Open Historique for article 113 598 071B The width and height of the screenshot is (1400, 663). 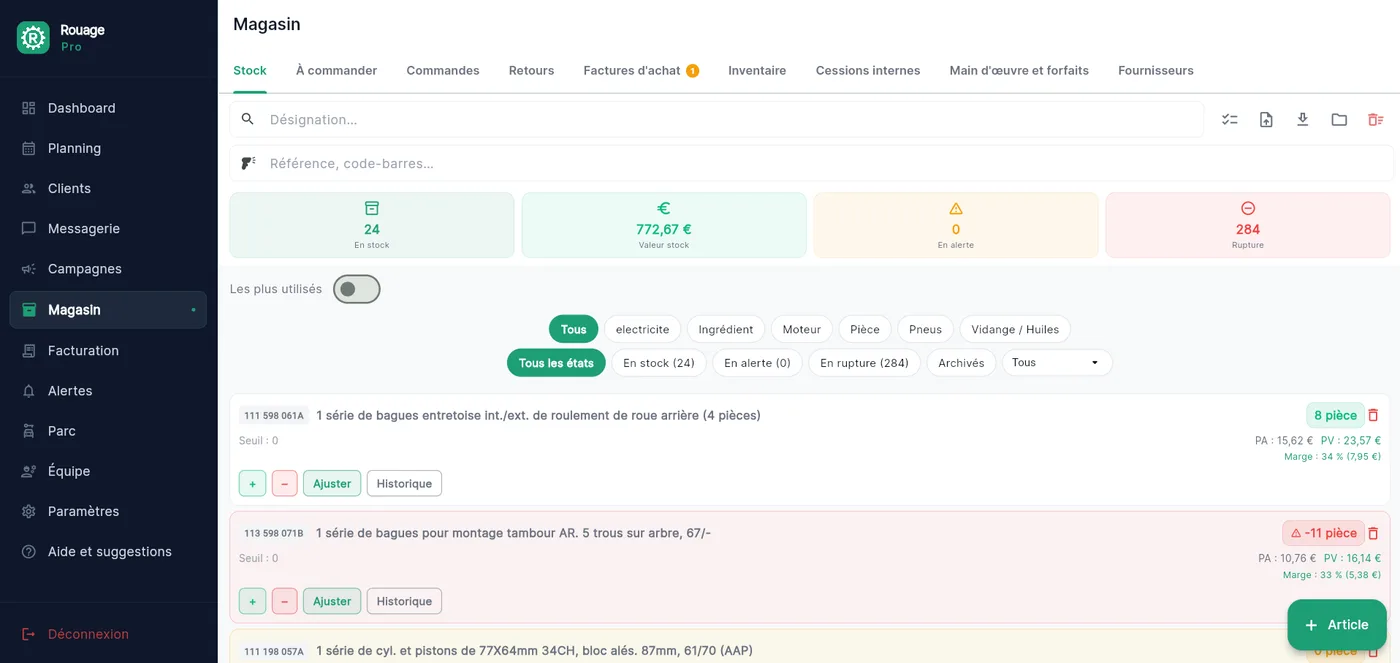tap(404, 601)
